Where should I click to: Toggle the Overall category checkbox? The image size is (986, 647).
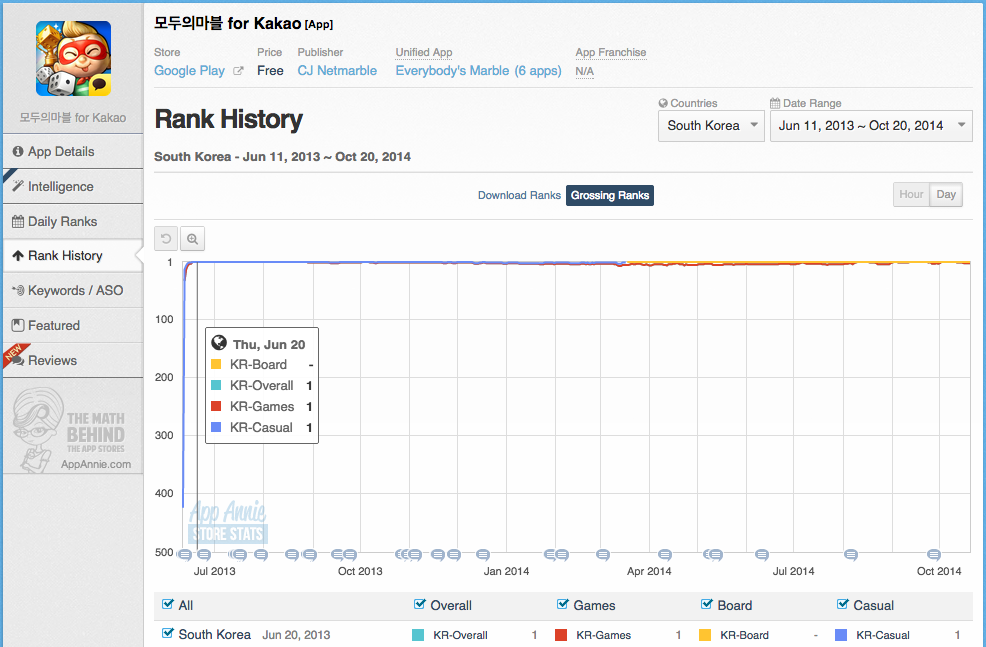click(419, 604)
